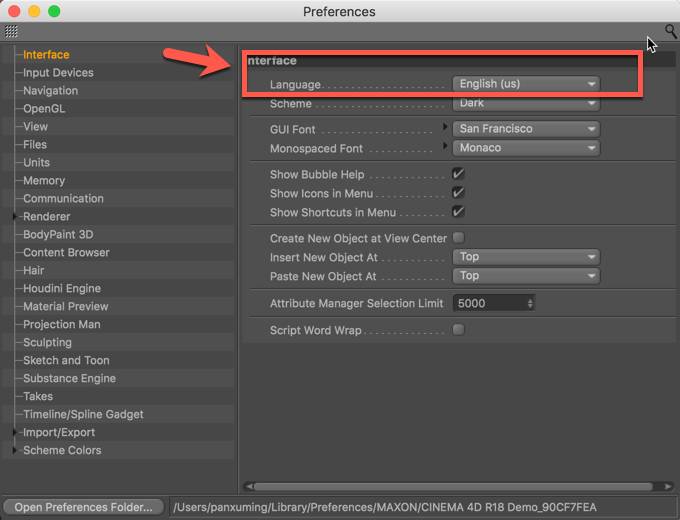This screenshot has width=680, height=520.
Task: Click the horizontal scrollbar track
Action: (453, 486)
